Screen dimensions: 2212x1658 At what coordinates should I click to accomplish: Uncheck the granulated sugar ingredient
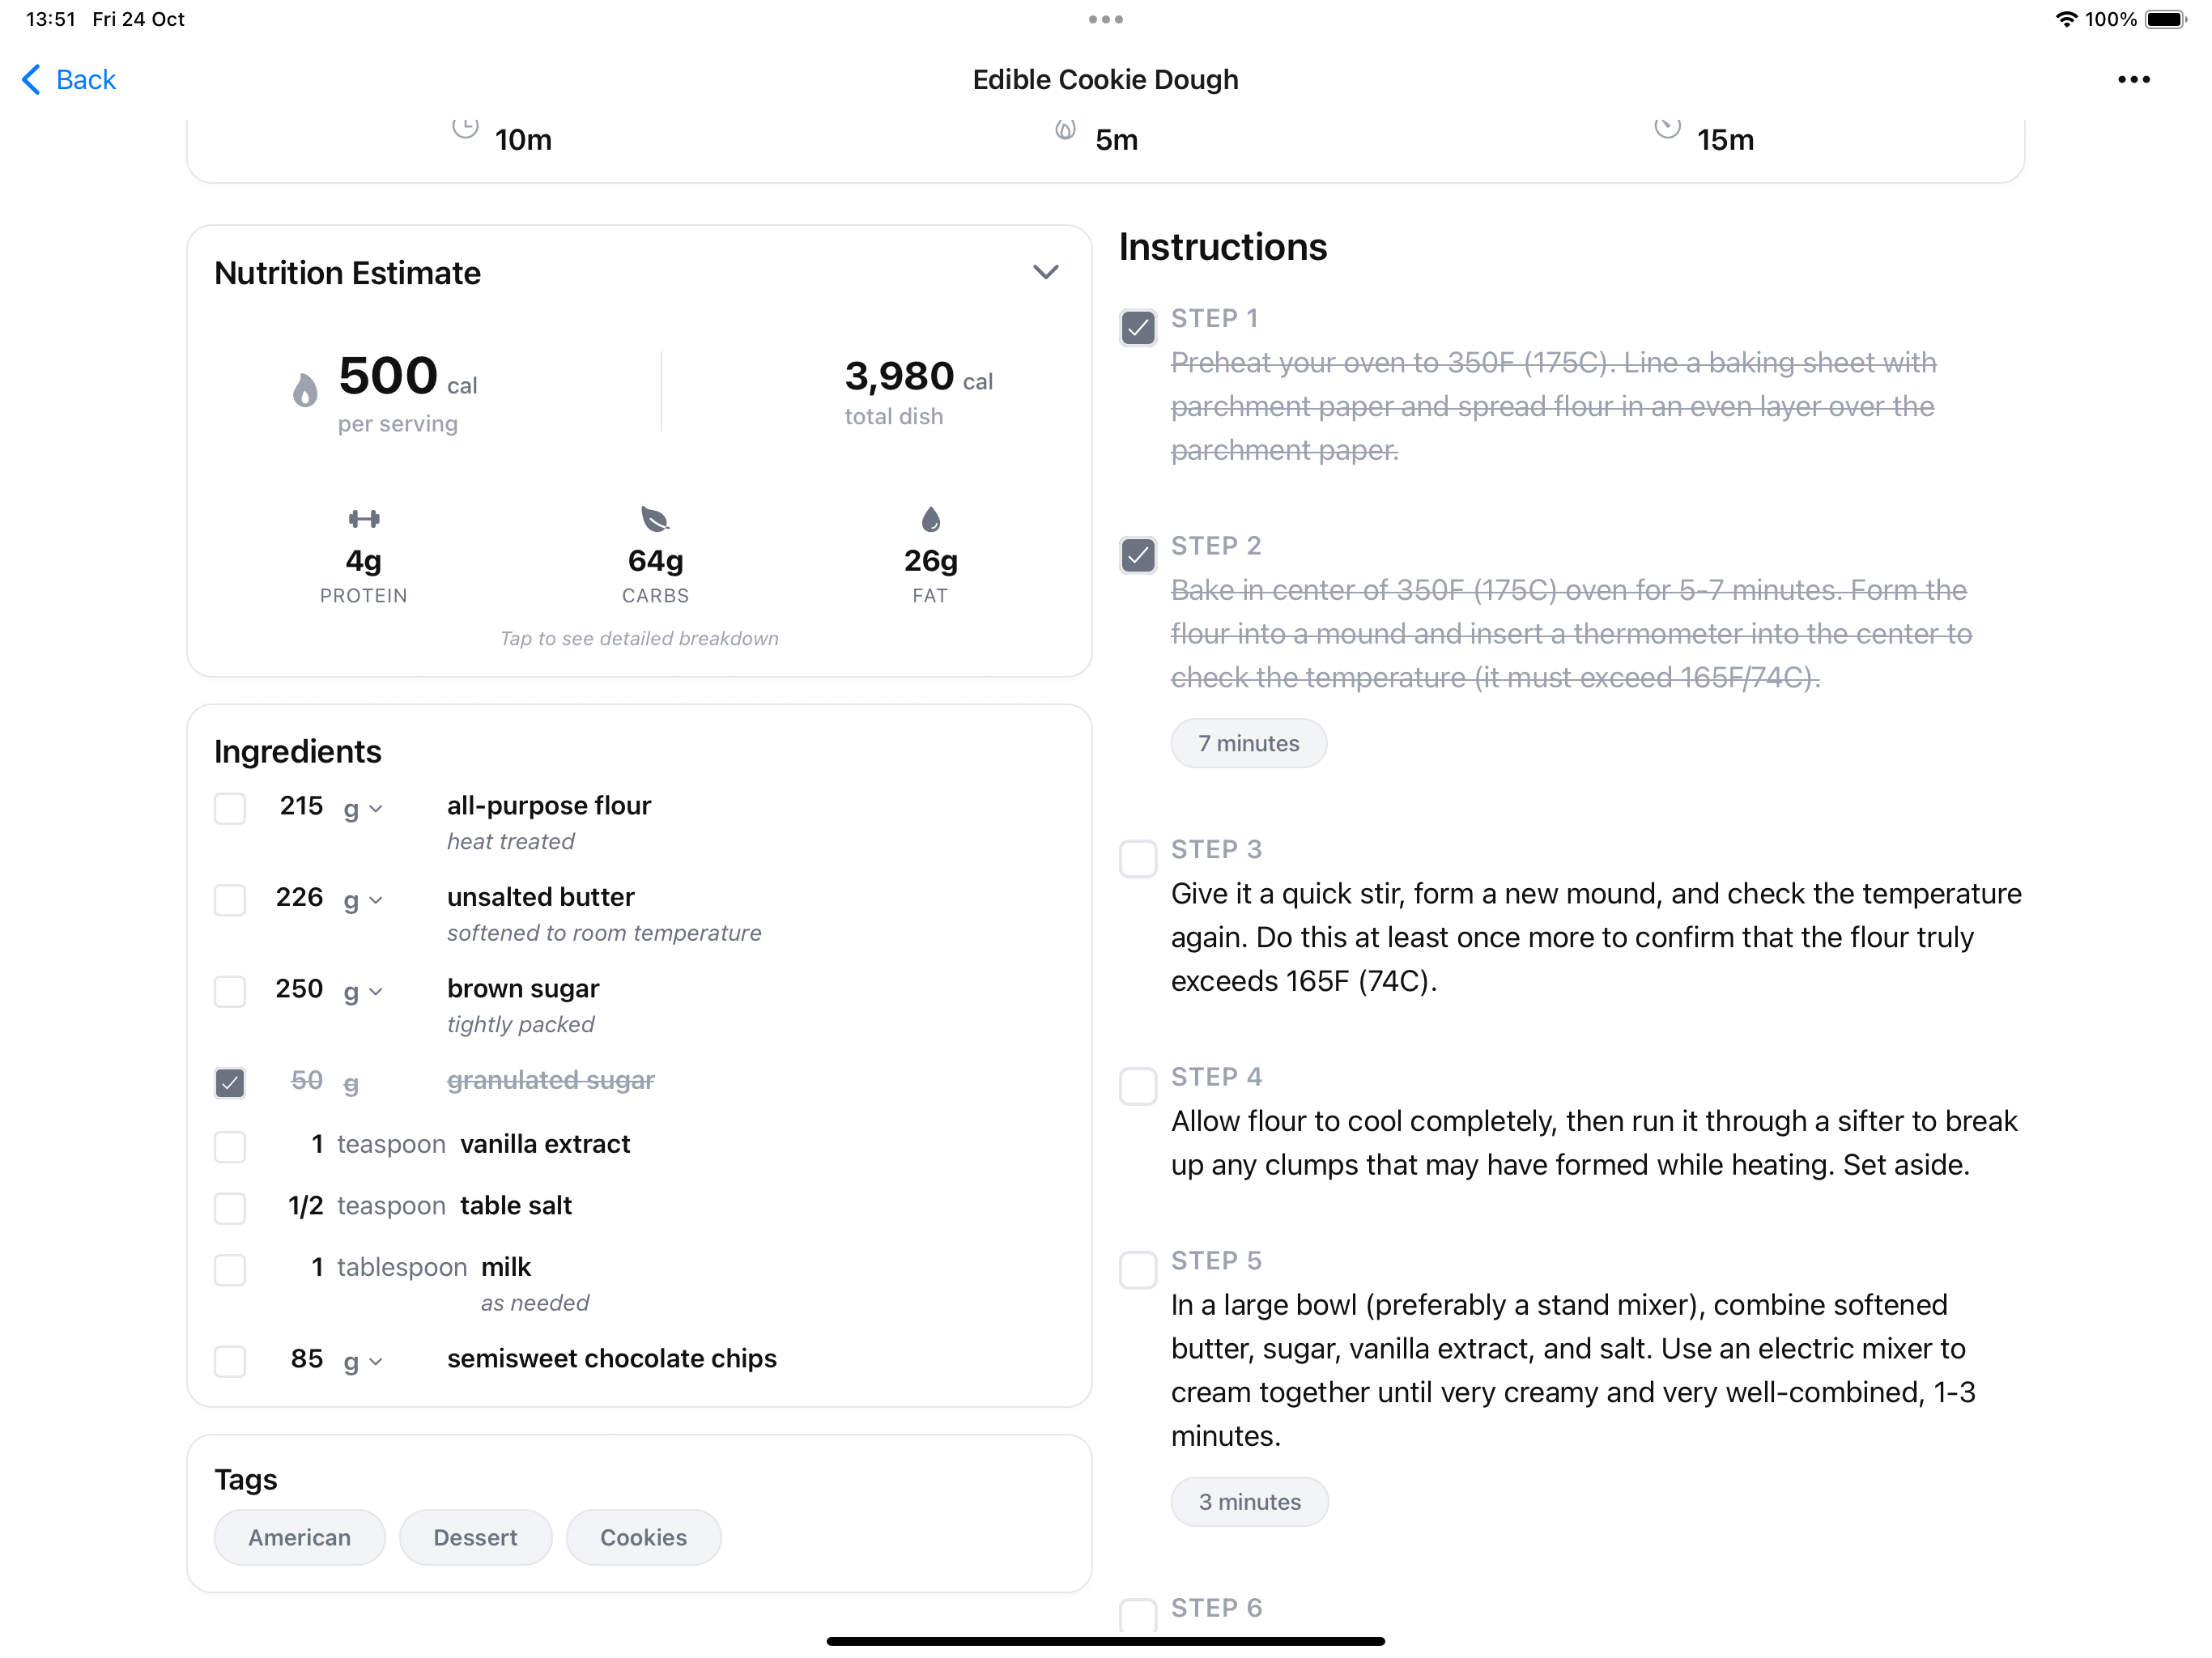(230, 1082)
